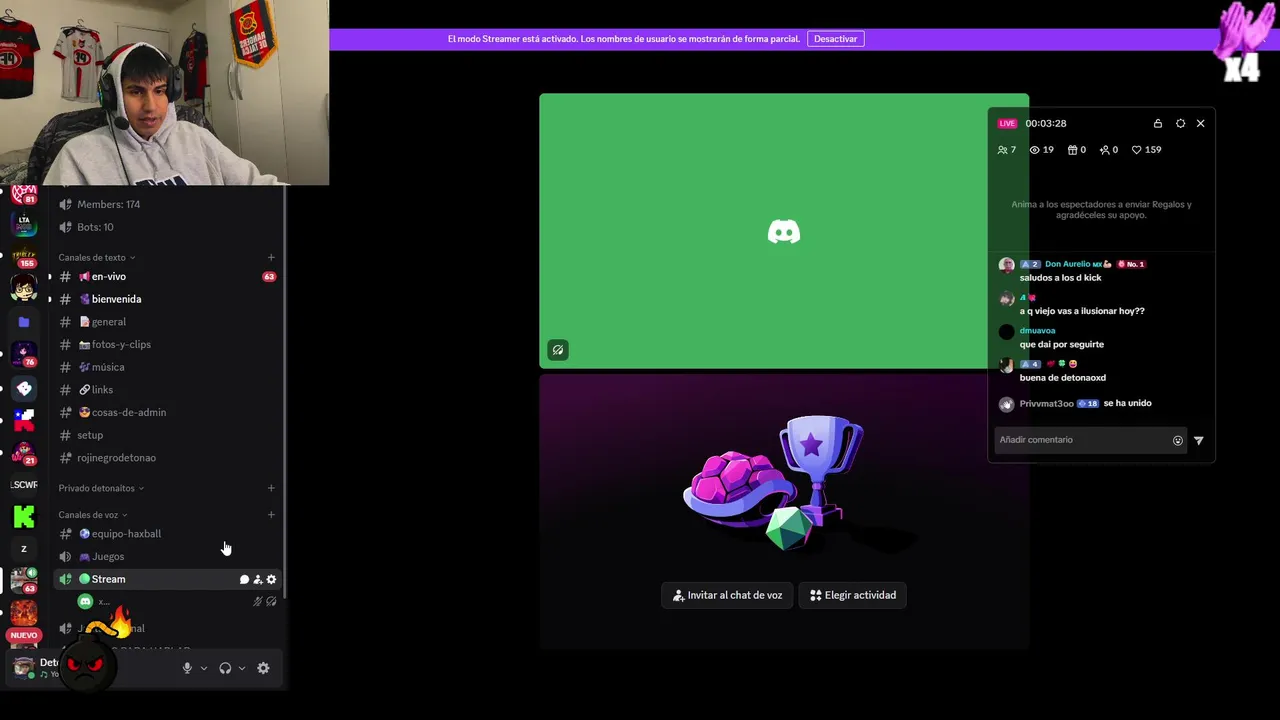Open the fire-image server icon above the NUEVO badge
This screenshot has height=720, width=1280.
pos(24,612)
